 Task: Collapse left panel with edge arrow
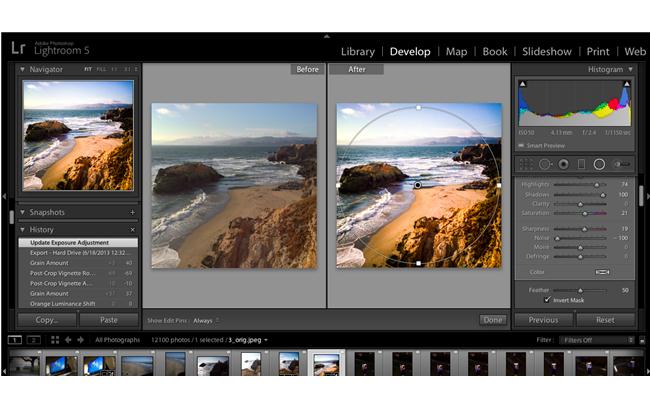(4, 196)
